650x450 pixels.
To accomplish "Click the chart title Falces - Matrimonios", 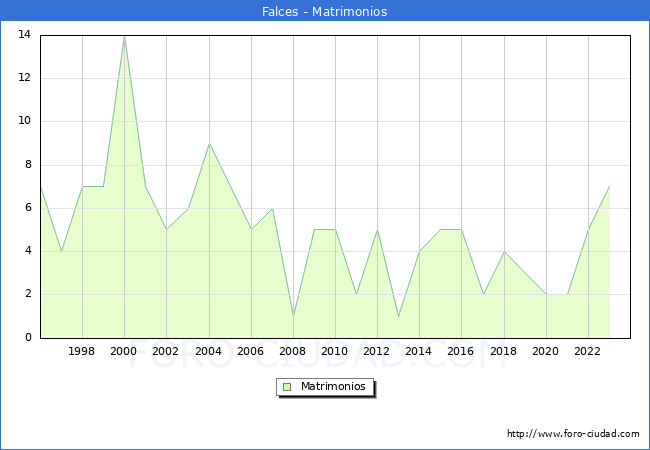I will pos(325,12).
